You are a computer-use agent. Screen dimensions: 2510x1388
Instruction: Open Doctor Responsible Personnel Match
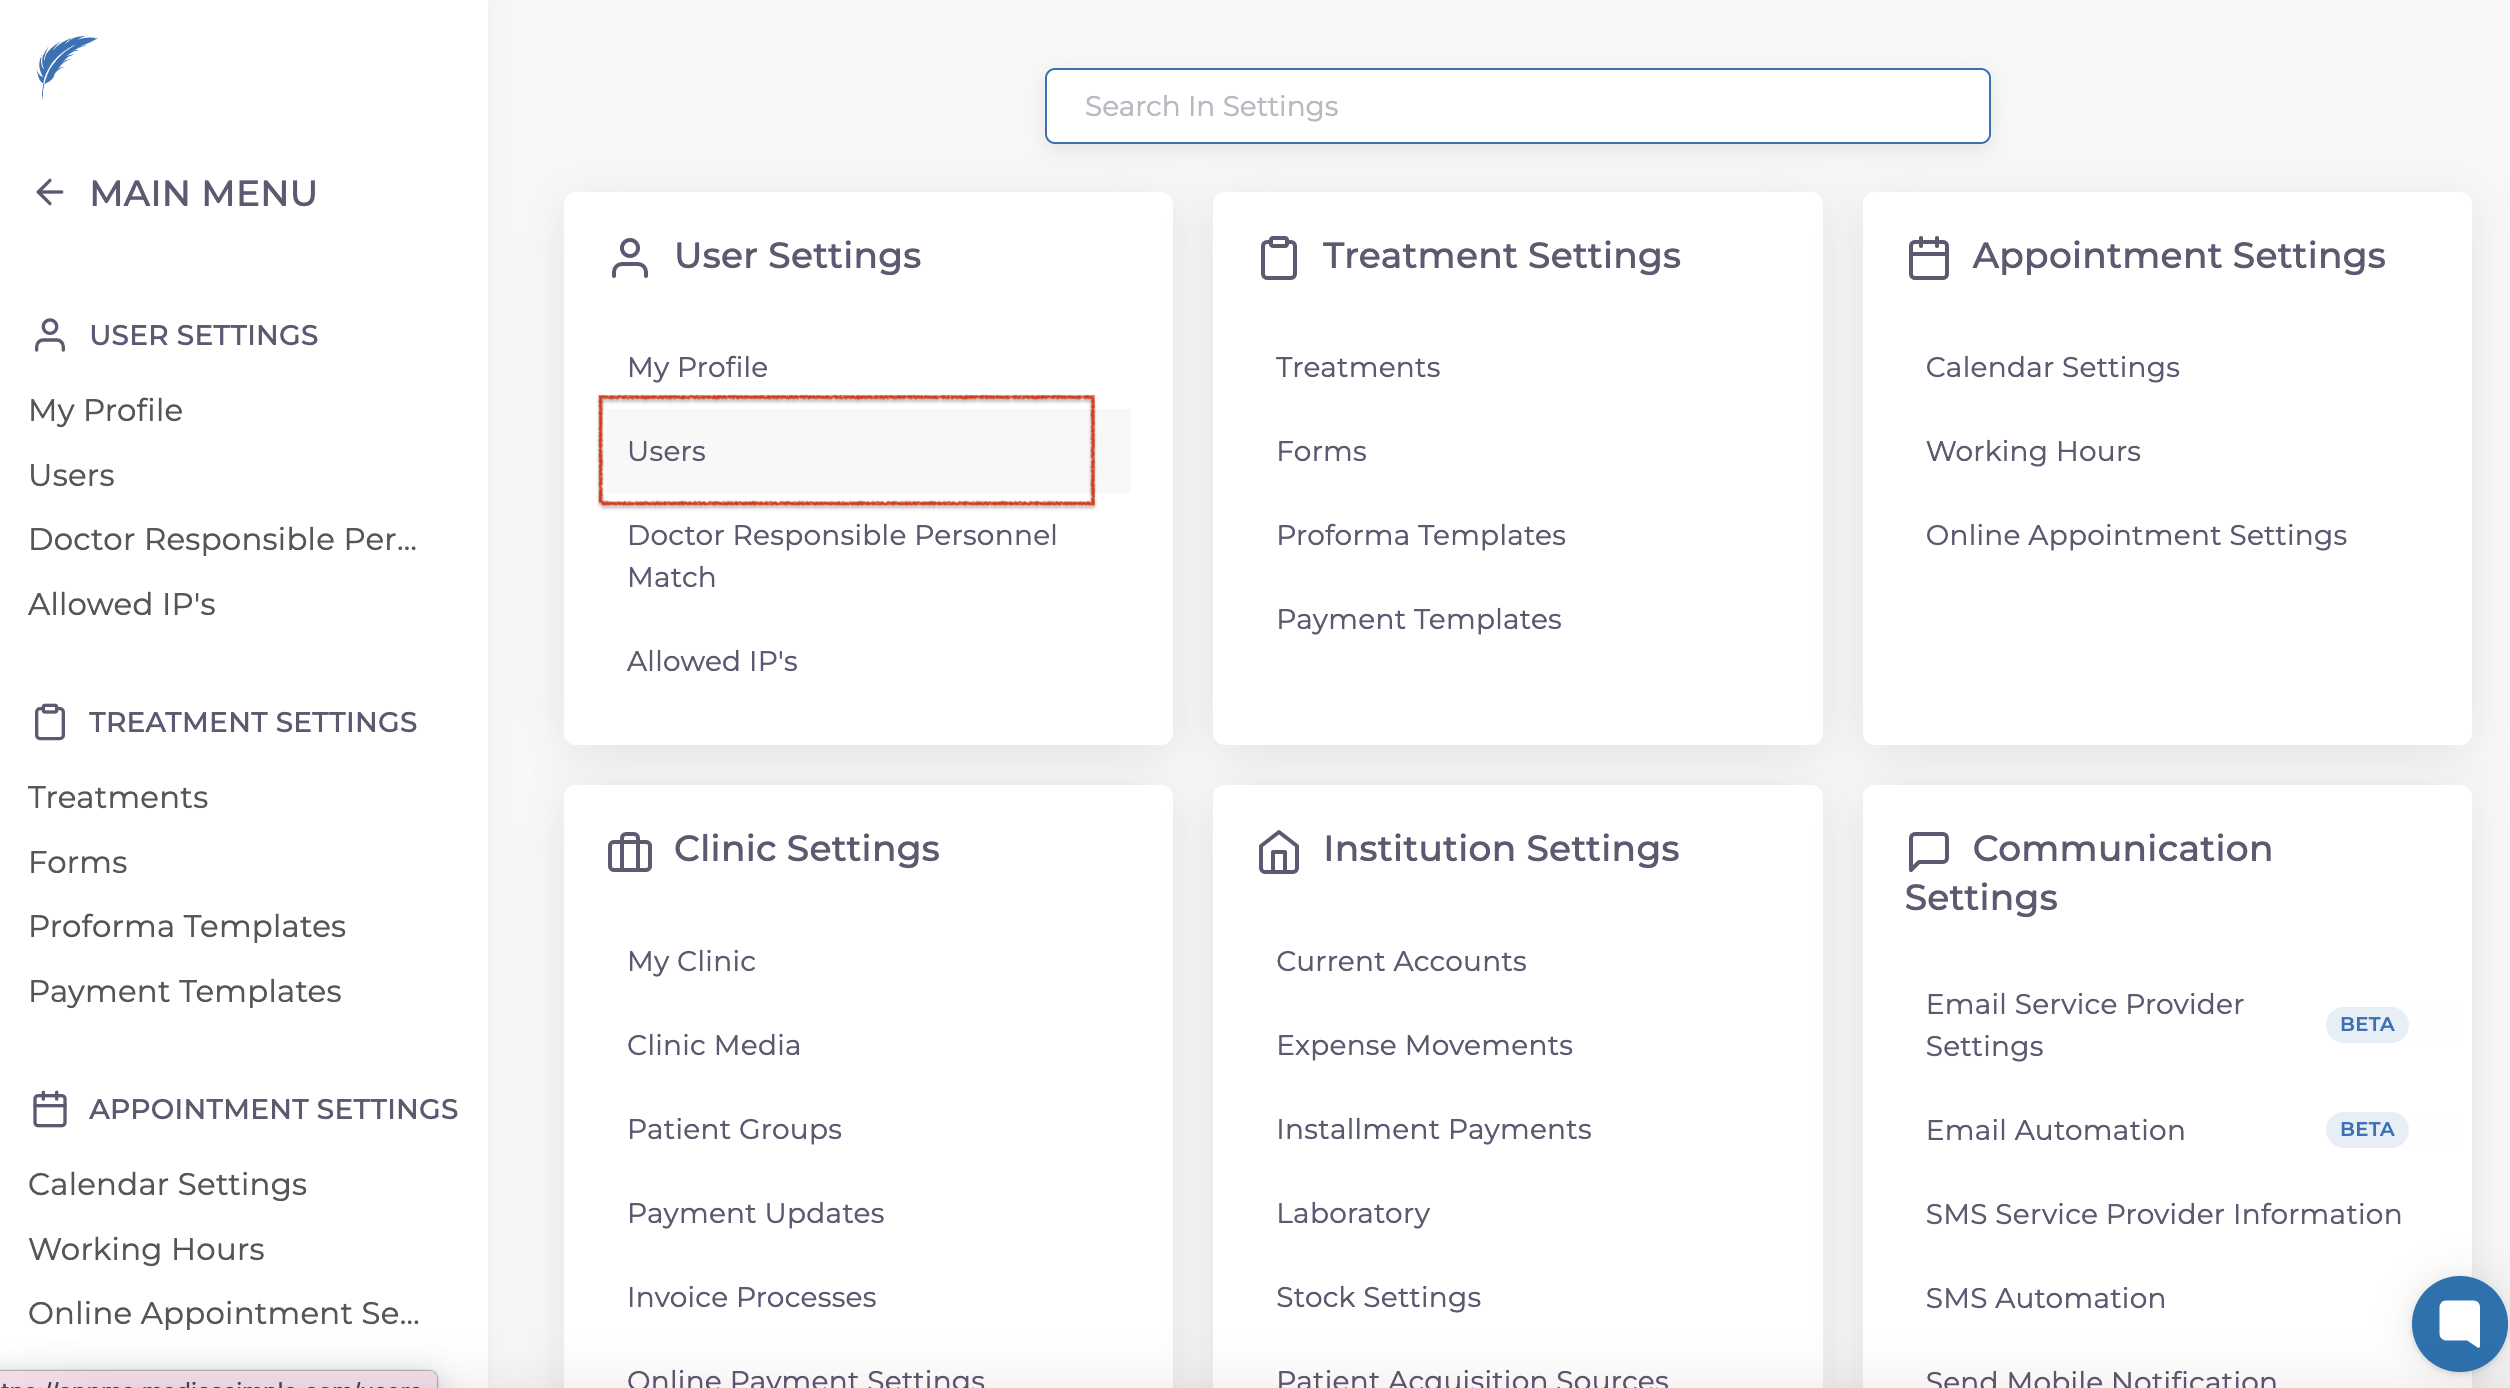(841, 556)
